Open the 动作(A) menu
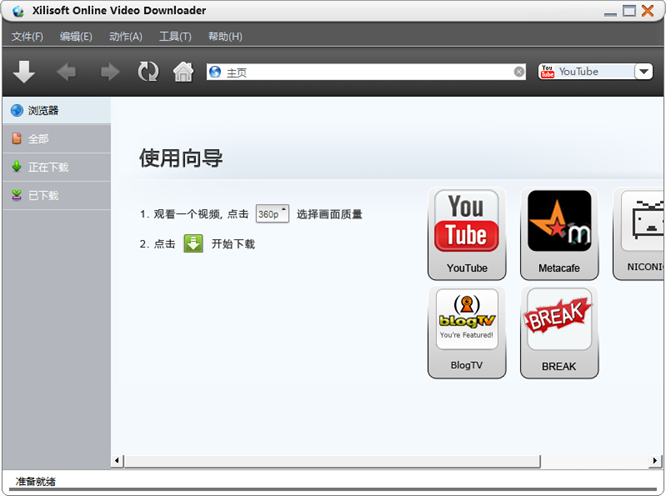Screen dimensions: 666x496 coord(126,37)
